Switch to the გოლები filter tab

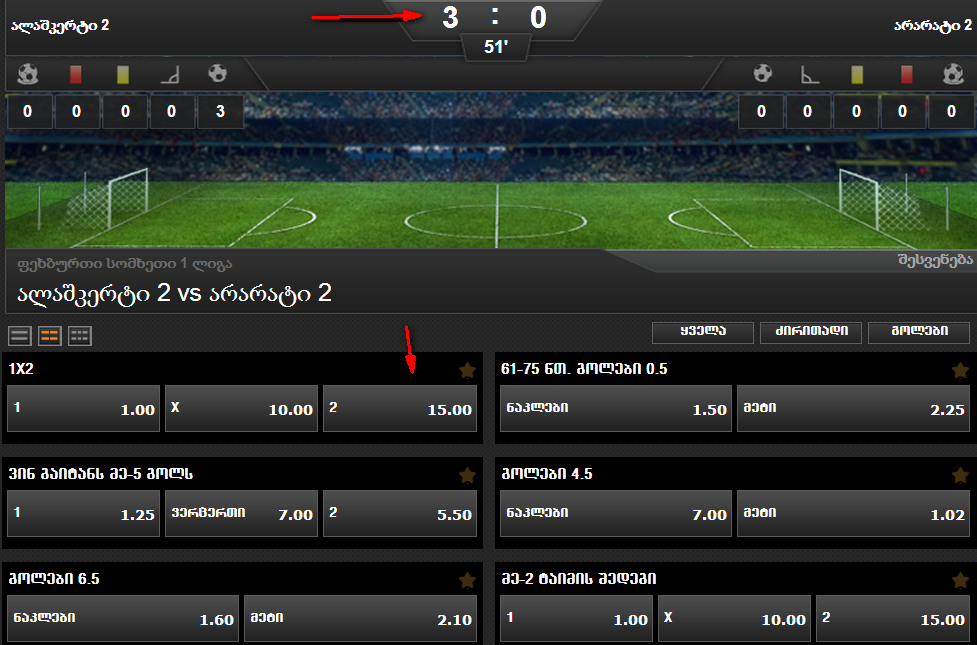click(x=919, y=333)
